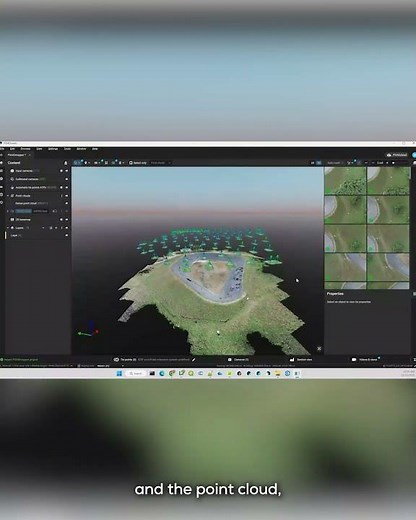
Task: Collapse the Layers group
Action: 8,228
